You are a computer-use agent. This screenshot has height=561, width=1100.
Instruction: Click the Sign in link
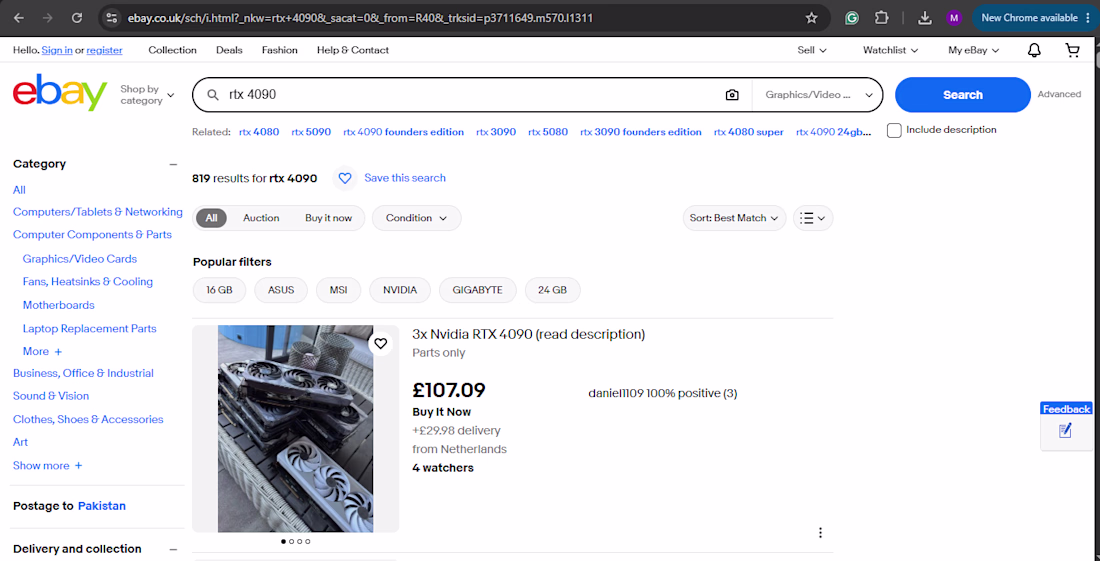(57, 50)
